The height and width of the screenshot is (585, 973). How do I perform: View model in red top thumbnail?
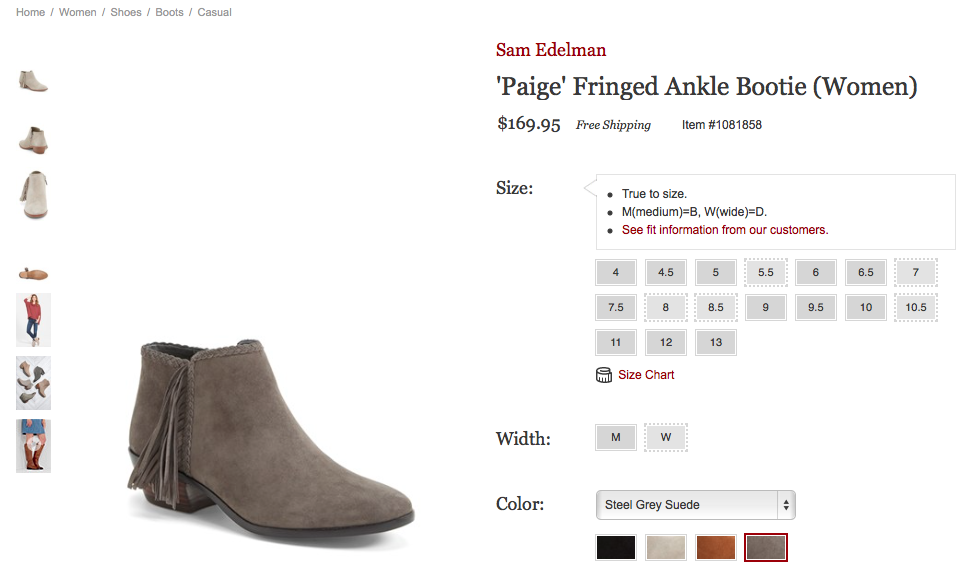[x=33, y=319]
